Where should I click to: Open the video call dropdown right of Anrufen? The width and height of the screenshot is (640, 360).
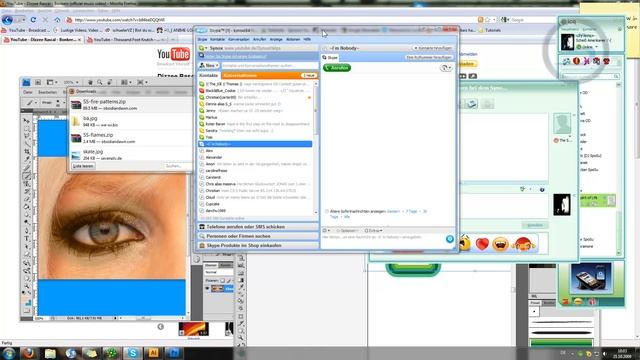[446, 68]
